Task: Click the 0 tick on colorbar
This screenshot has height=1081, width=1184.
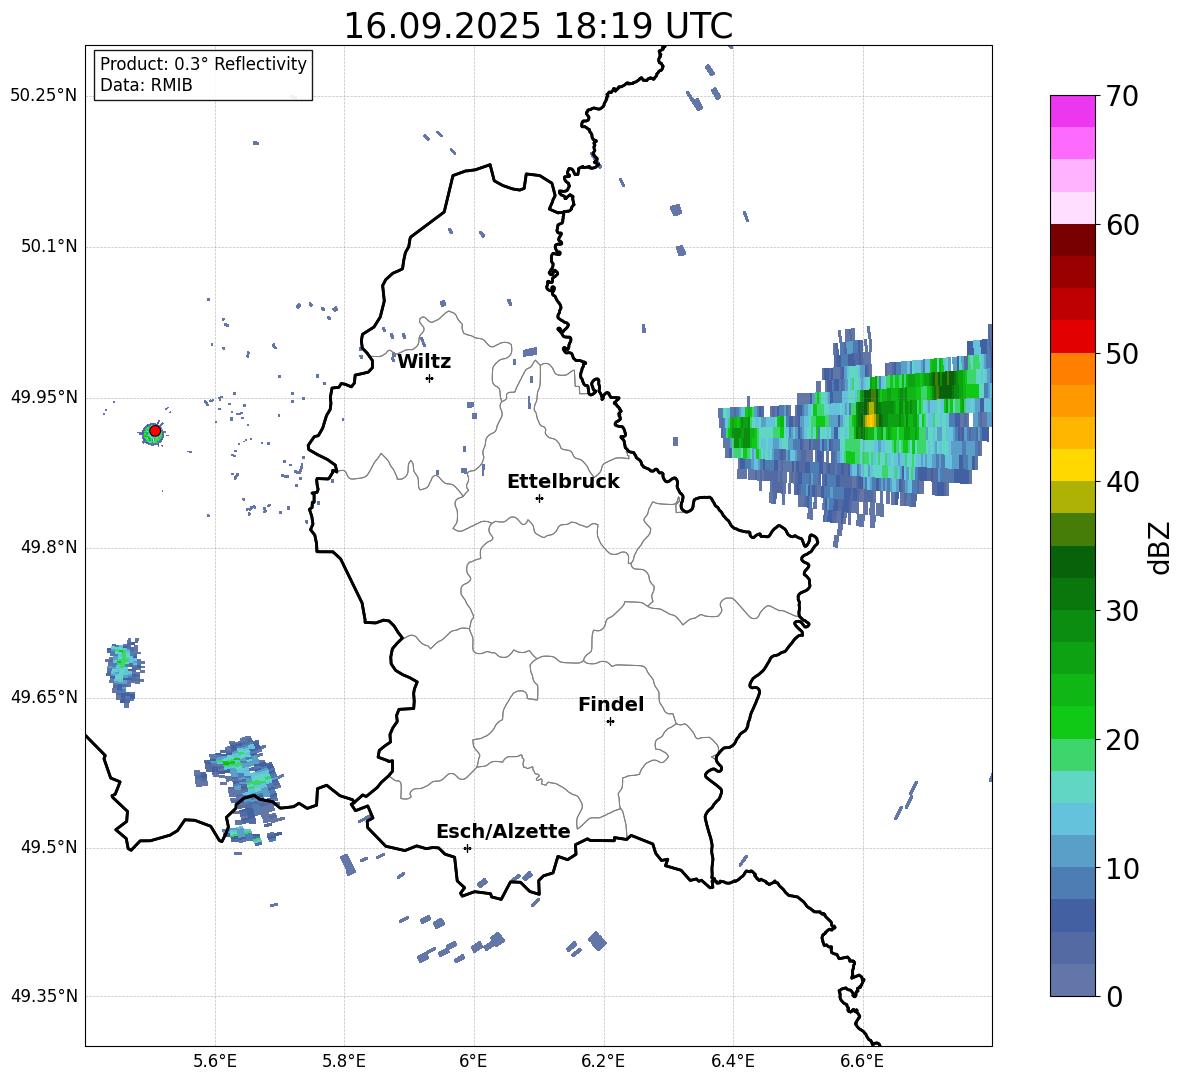Action: tap(1114, 997)
